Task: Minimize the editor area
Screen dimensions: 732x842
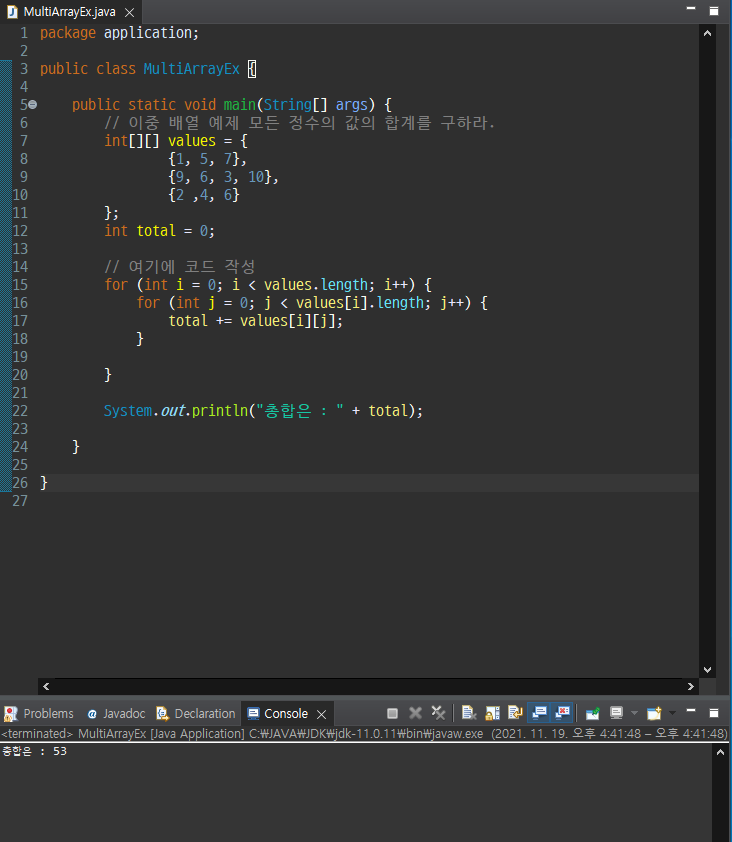Action: [x=691, y=9]
